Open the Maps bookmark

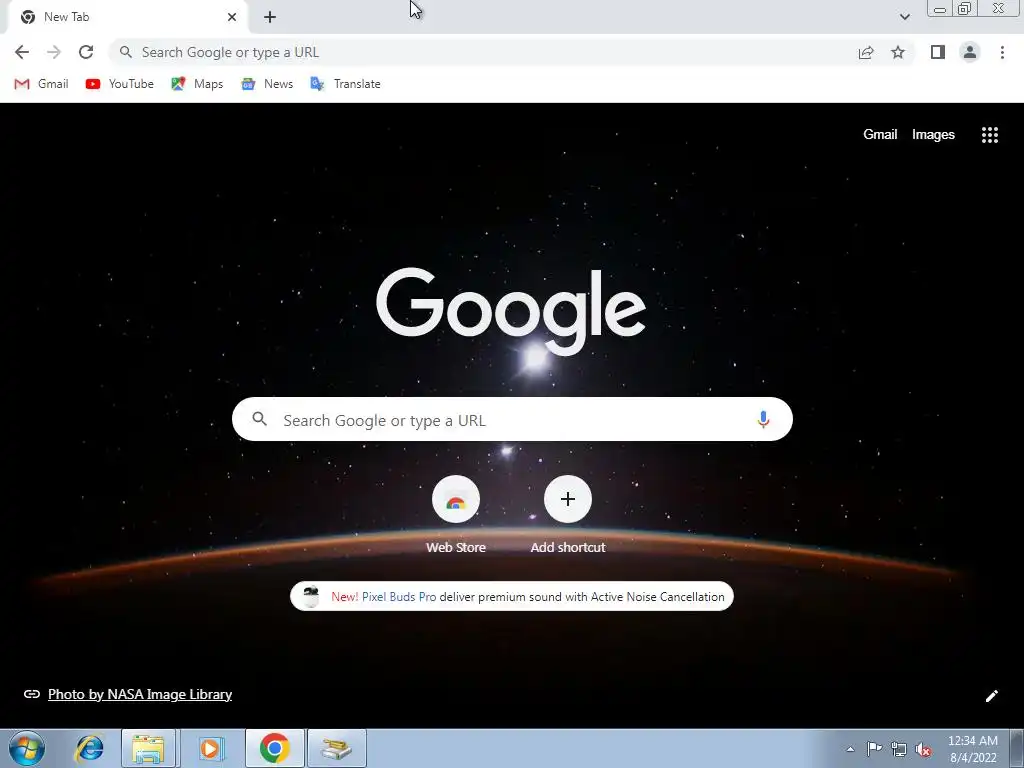197,84
